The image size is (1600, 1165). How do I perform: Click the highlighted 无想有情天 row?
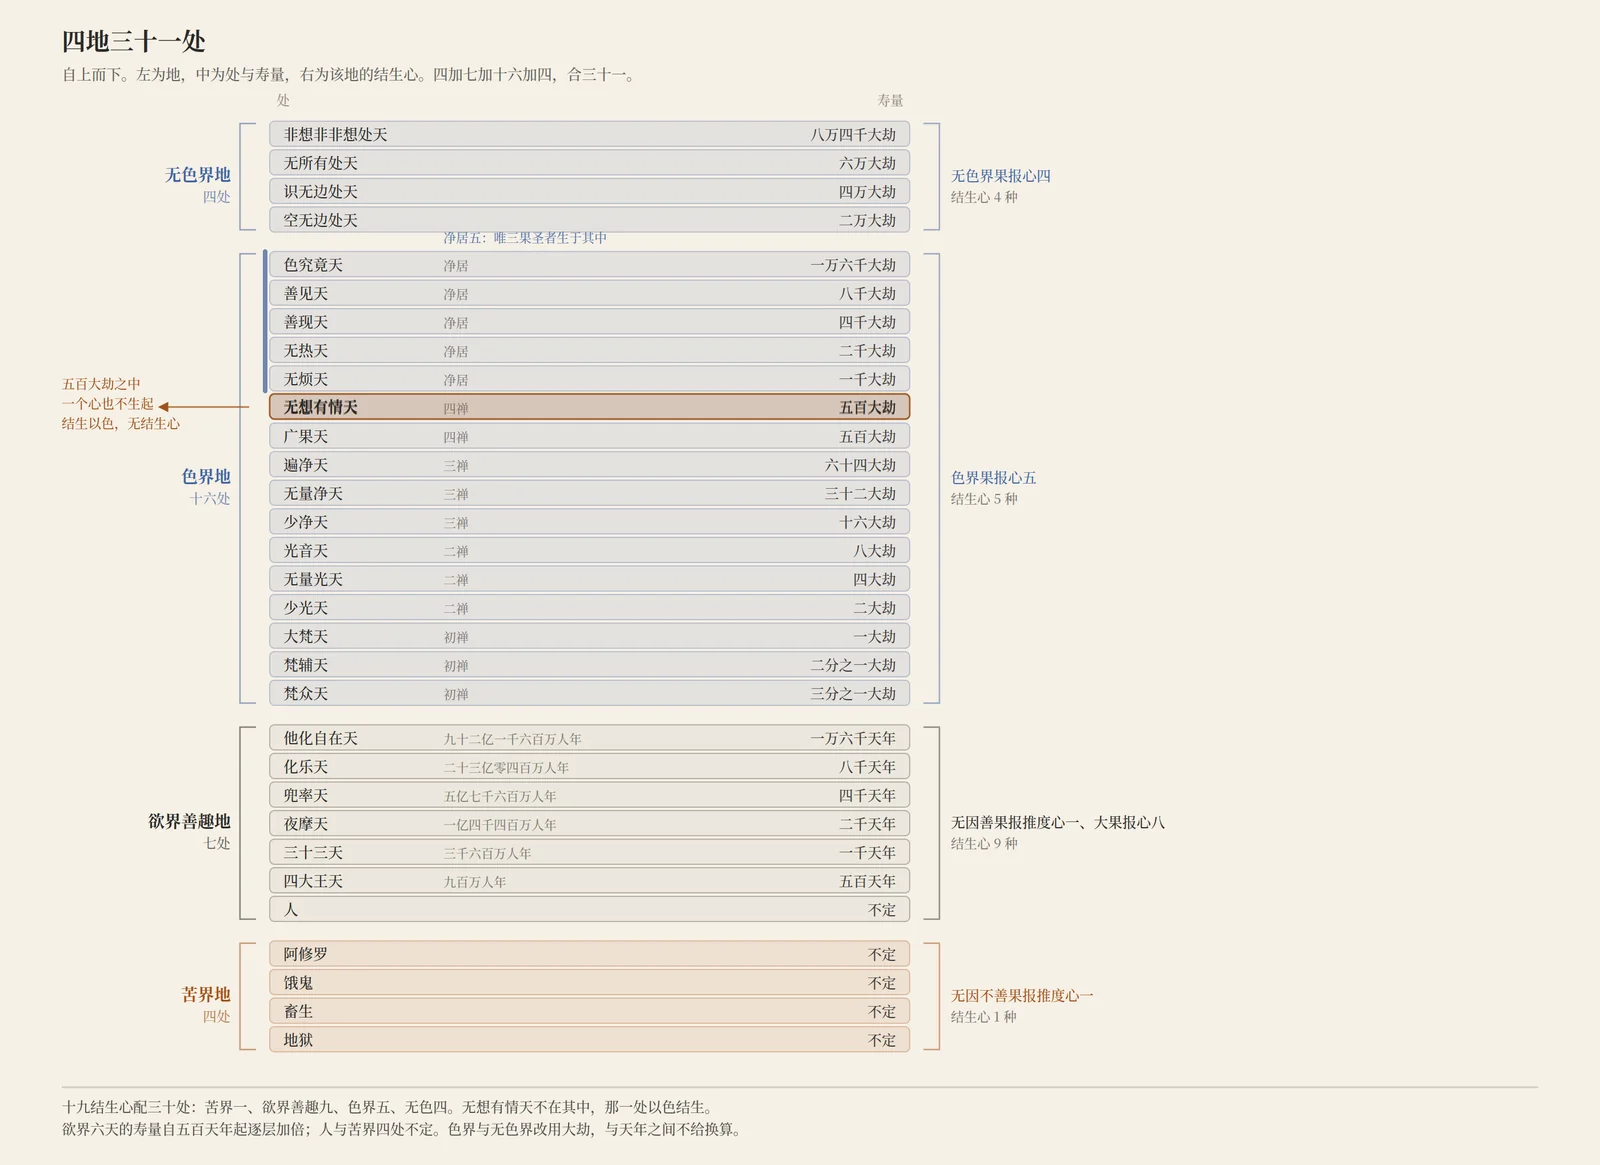tap(589, 407)
